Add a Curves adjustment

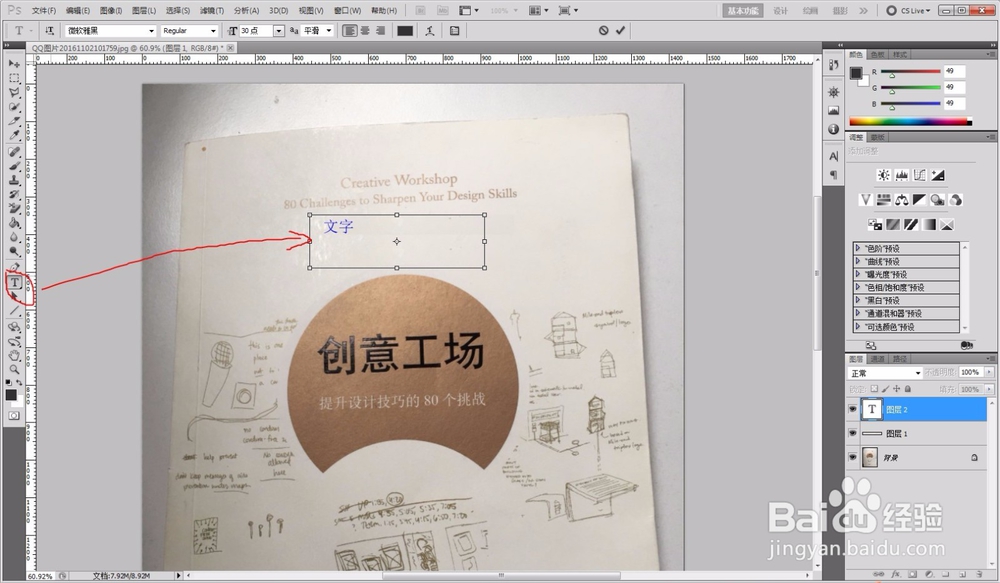click(x=919, y=175)
